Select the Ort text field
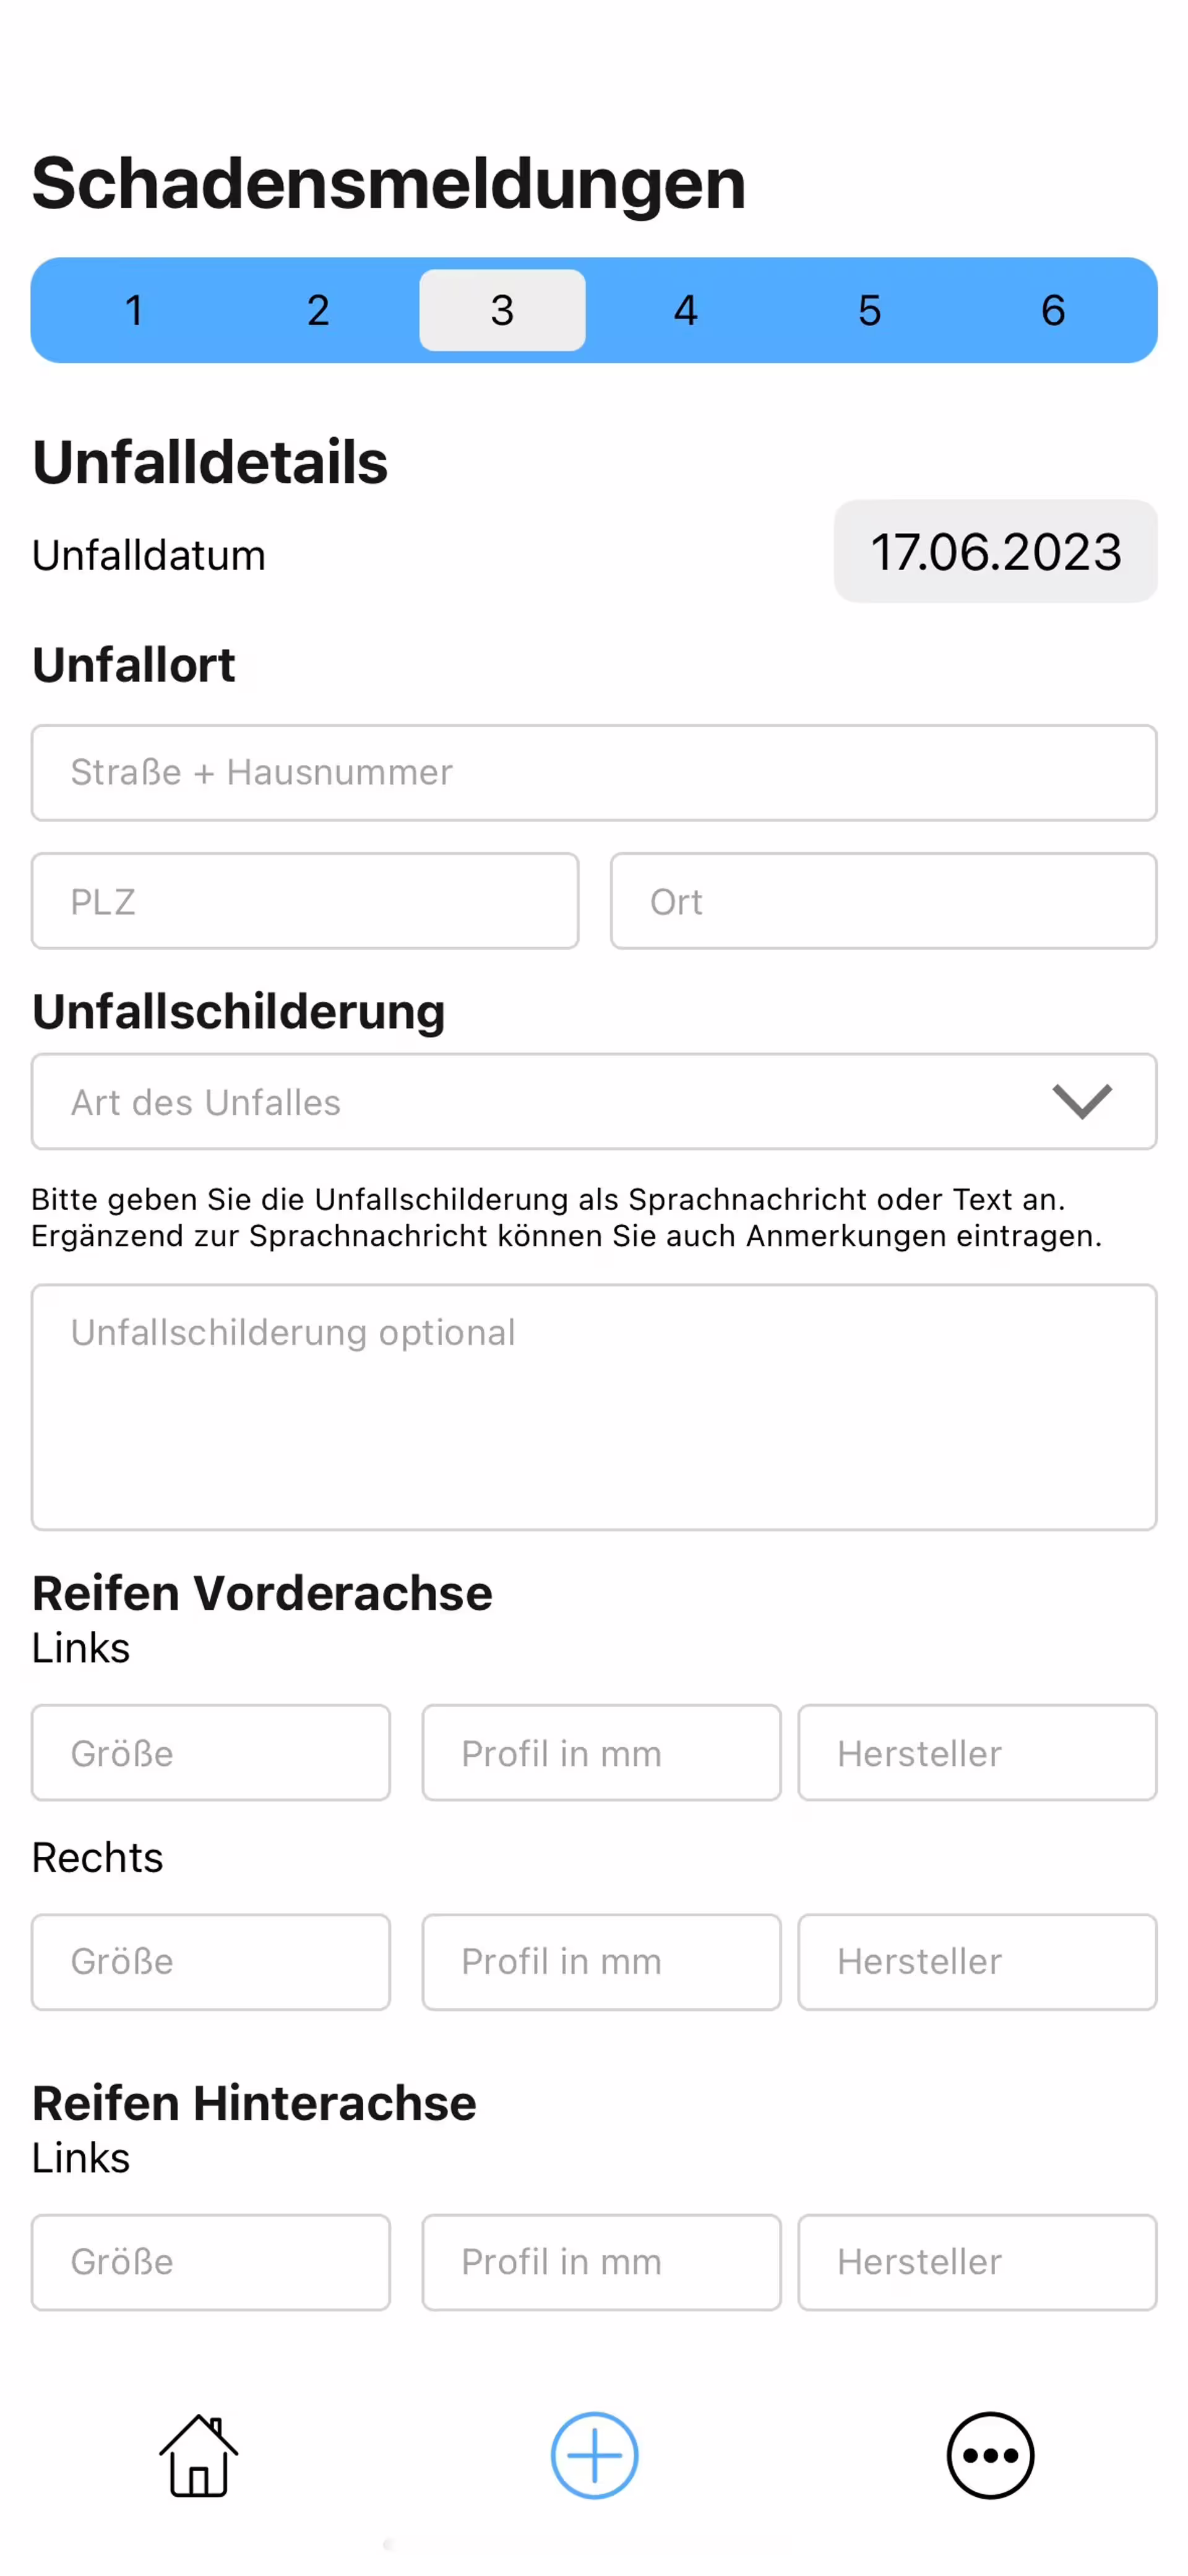The width and height of the screenshot is (1188, 2576). (x=883, y=901)
